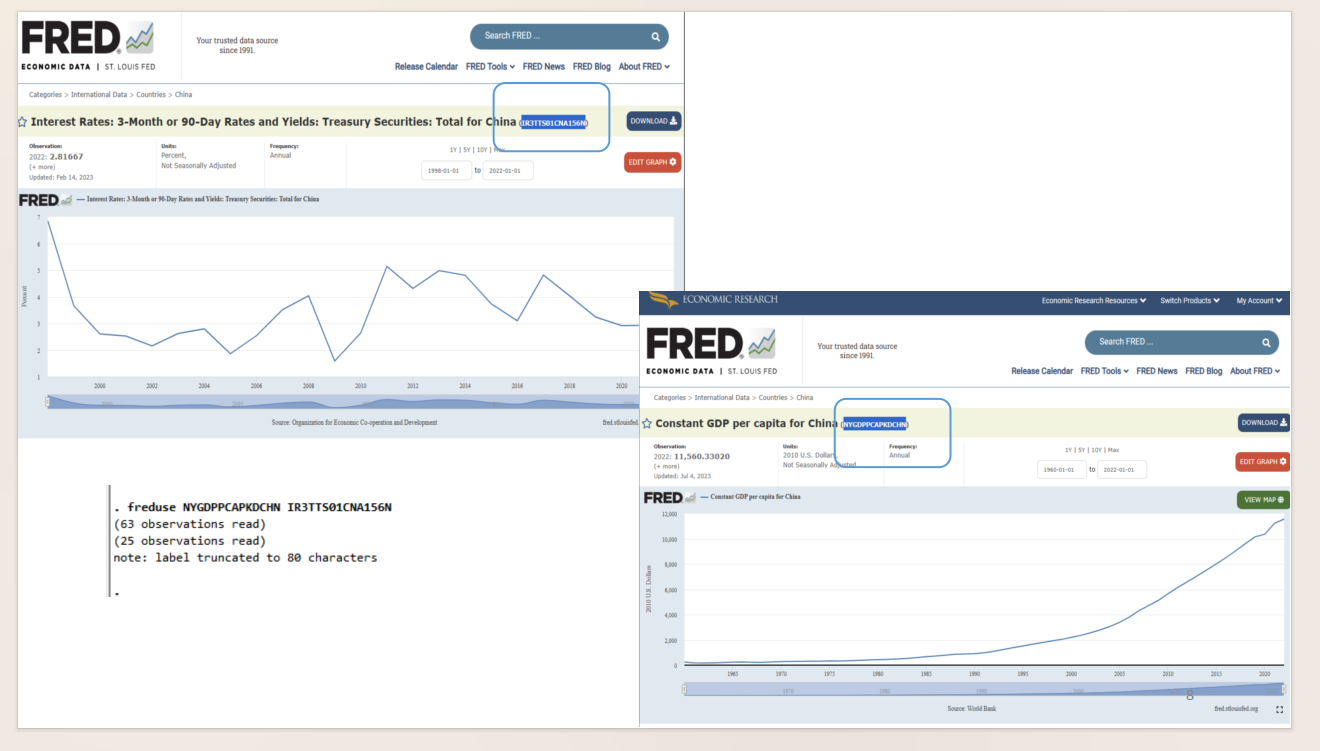Open FRED Tools menu on the Interest Rates page
The image size is (1320, 751).
pos(490,67)
